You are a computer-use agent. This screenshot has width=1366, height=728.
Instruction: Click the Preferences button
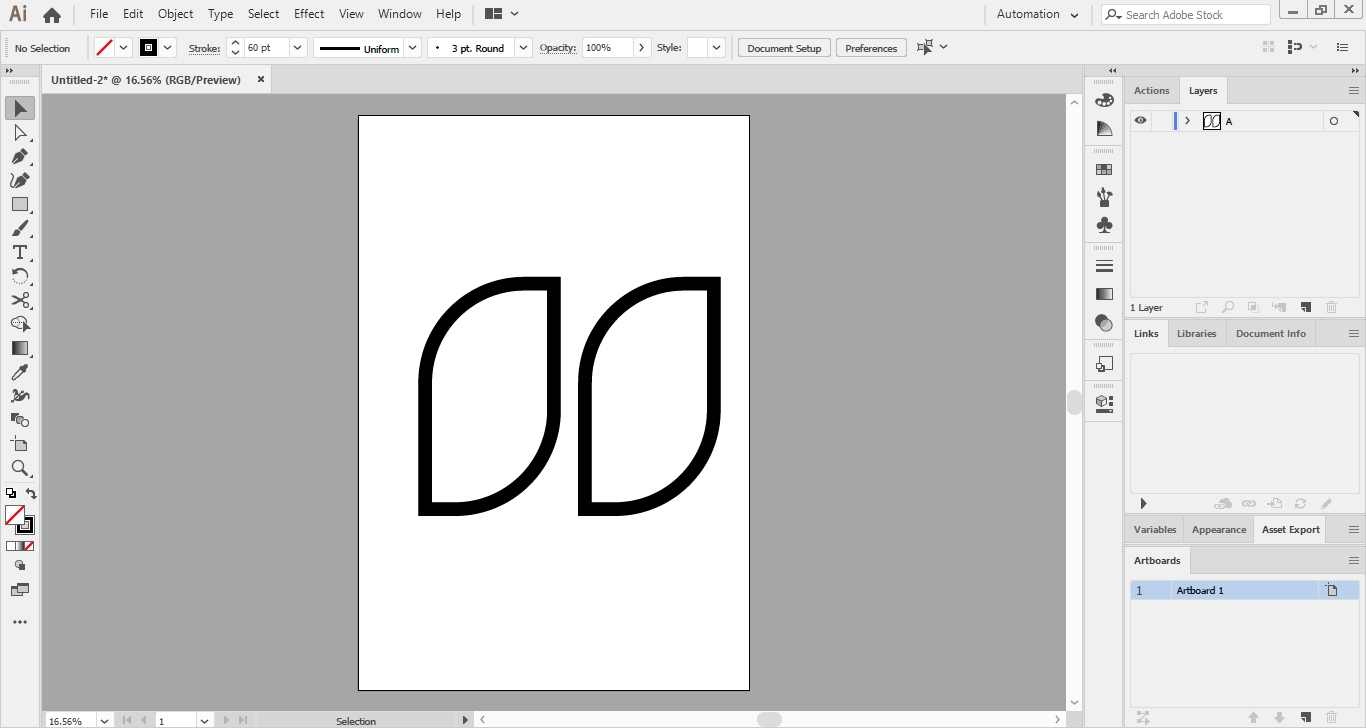[x=871, y=48]
